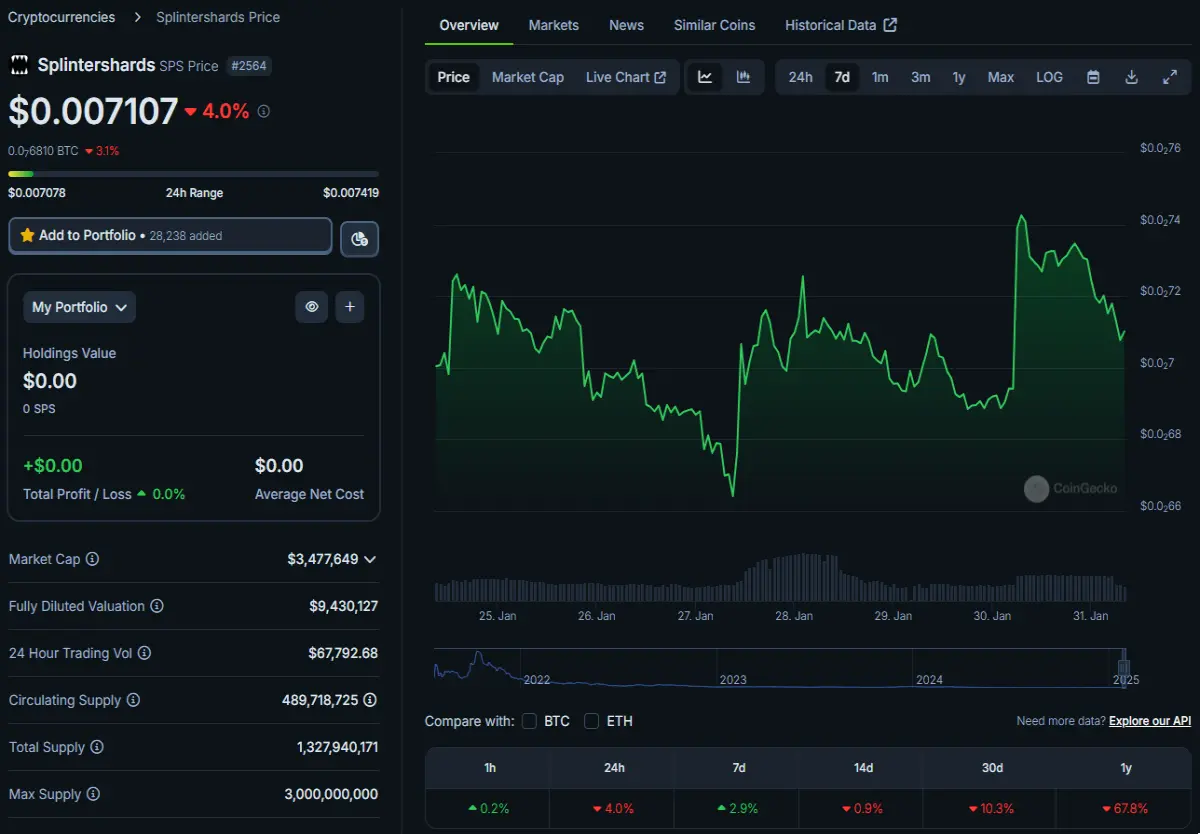Open the chart calendar date picker
Image resolution: width=1200 pixels, height=834 pixels.
(1093, 77)
